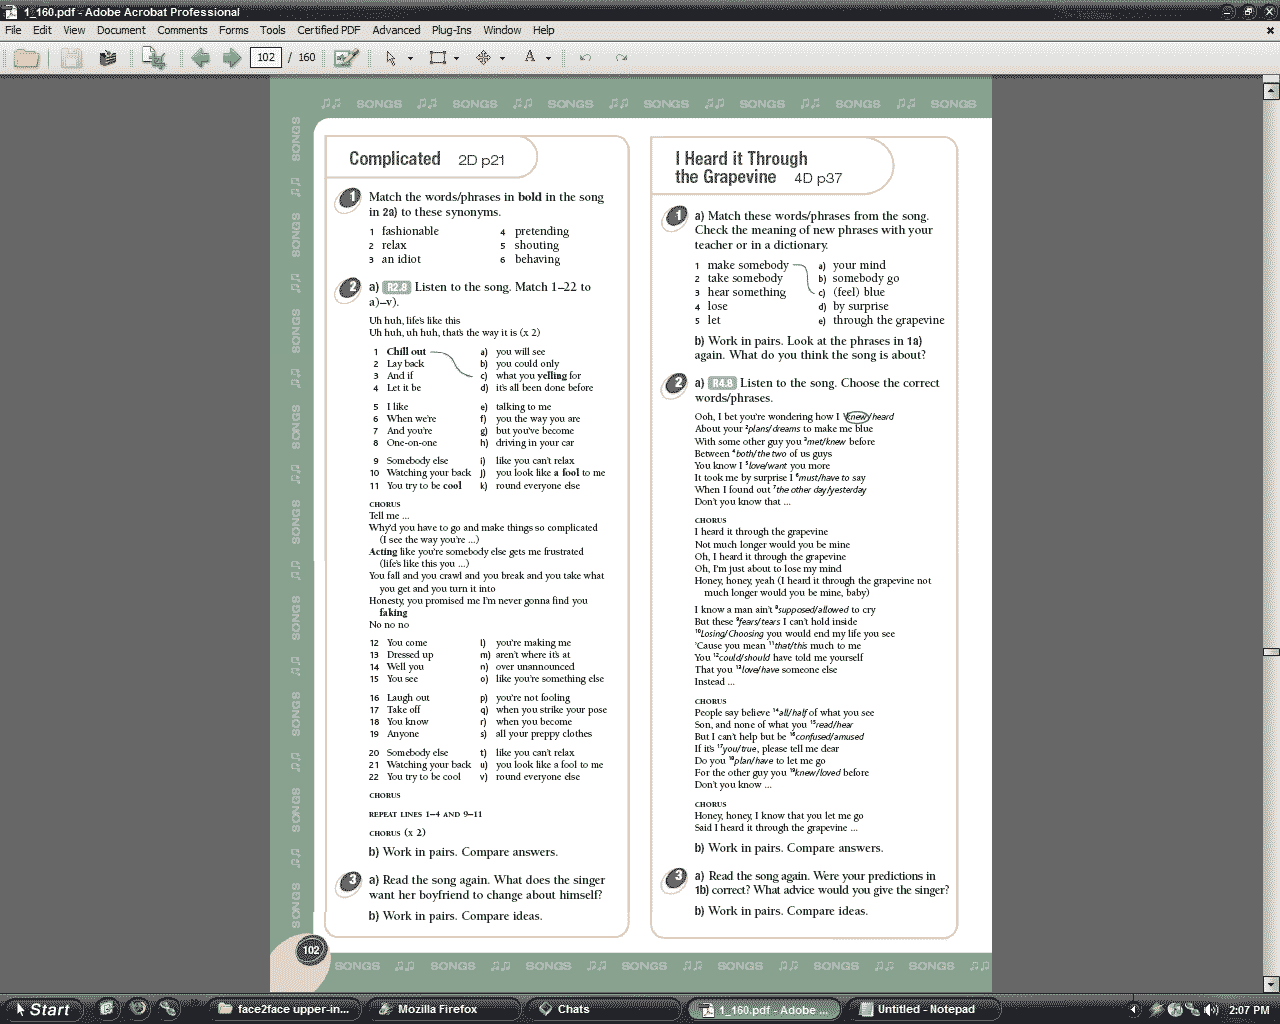Image resolution: width=1280 pixels, height=1024 pixels.
Task: Expand dropdown arrow beside text A tool
Action: point(548,59)
